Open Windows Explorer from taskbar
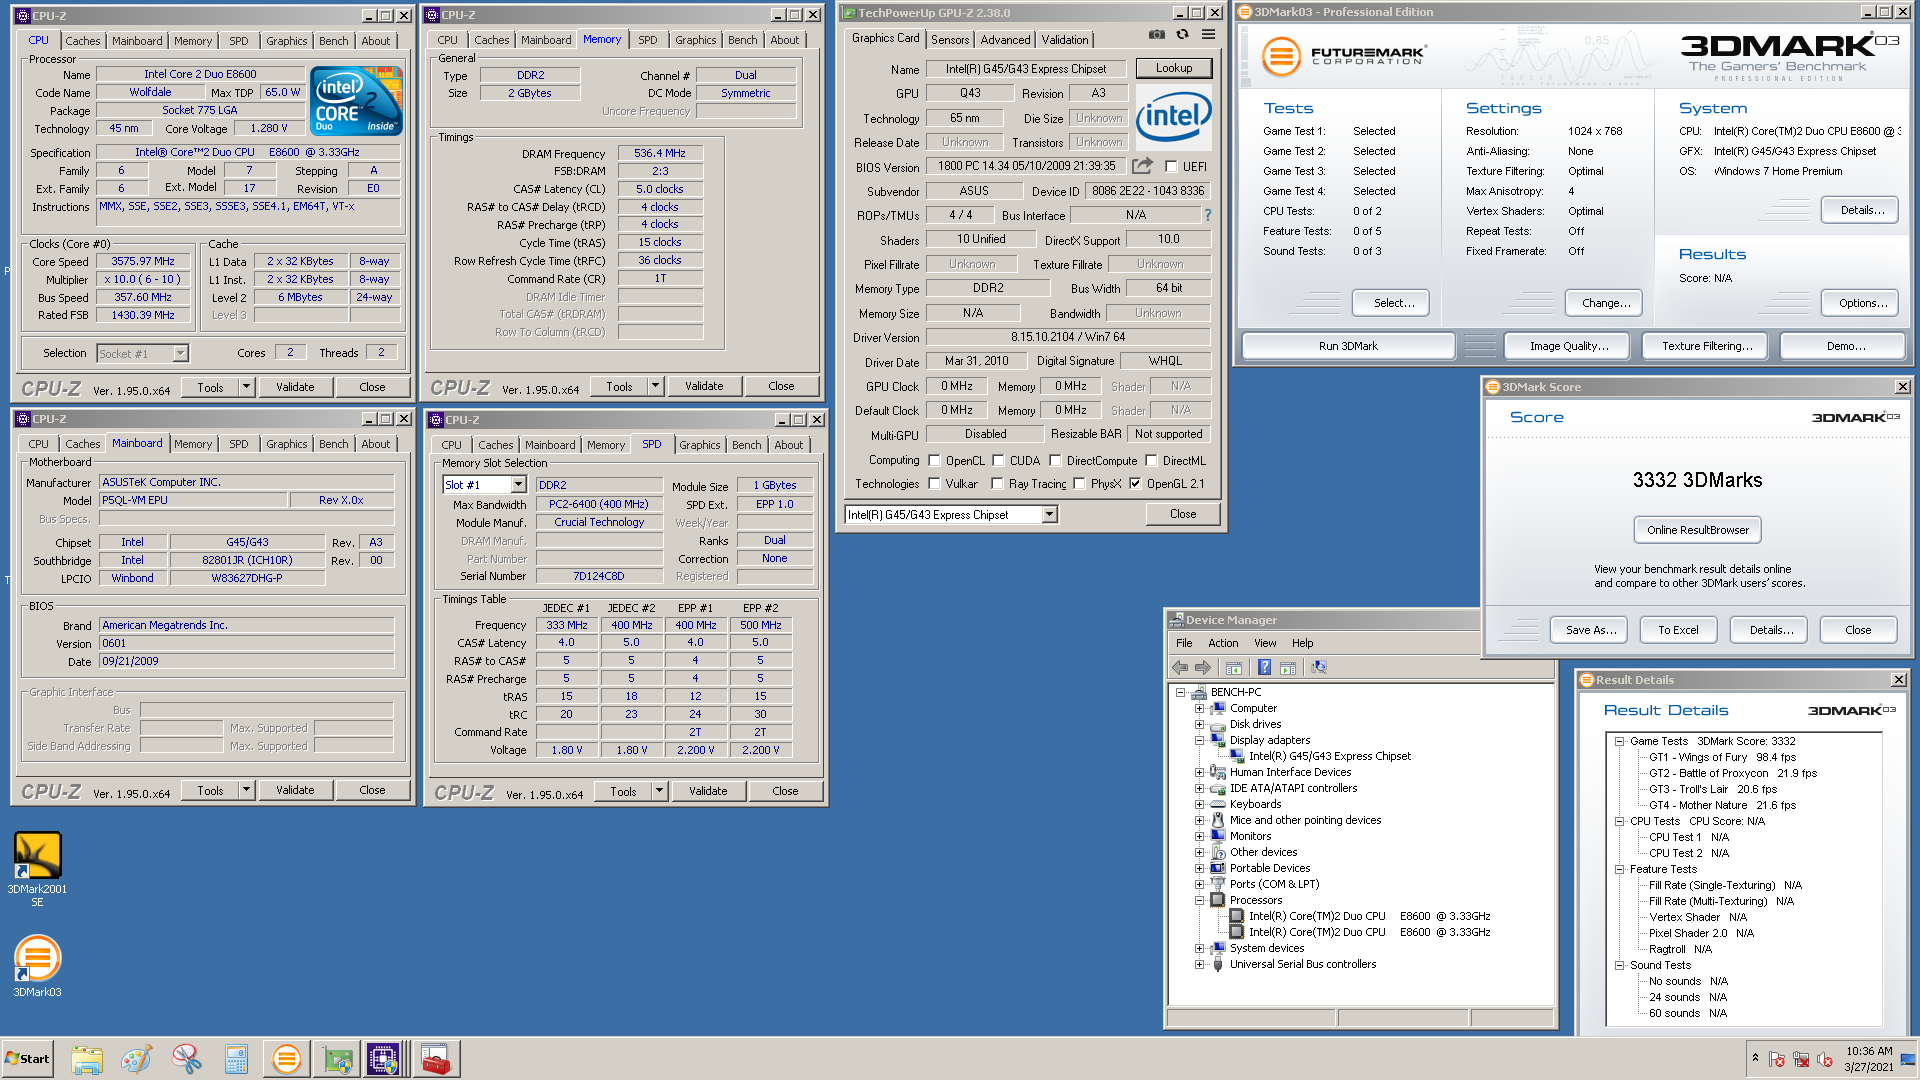This screenshot has width=1920, height=1080. 87,1059
